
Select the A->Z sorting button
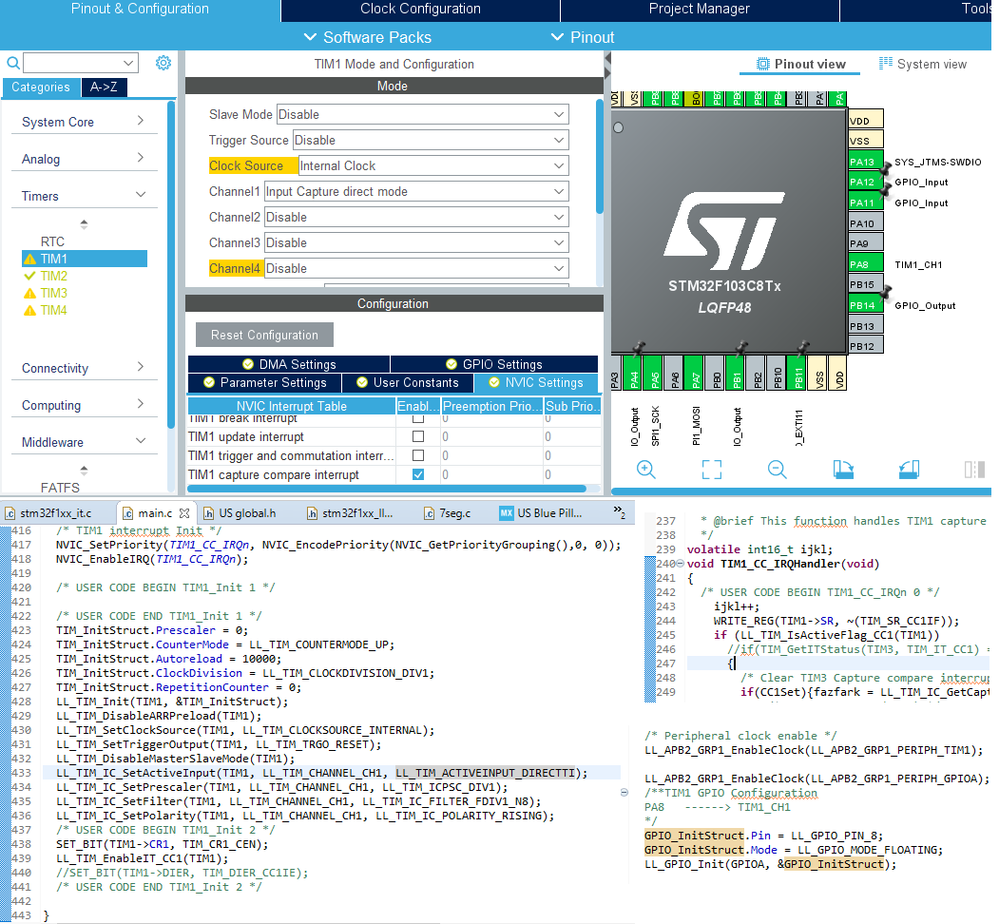[104, 87]
